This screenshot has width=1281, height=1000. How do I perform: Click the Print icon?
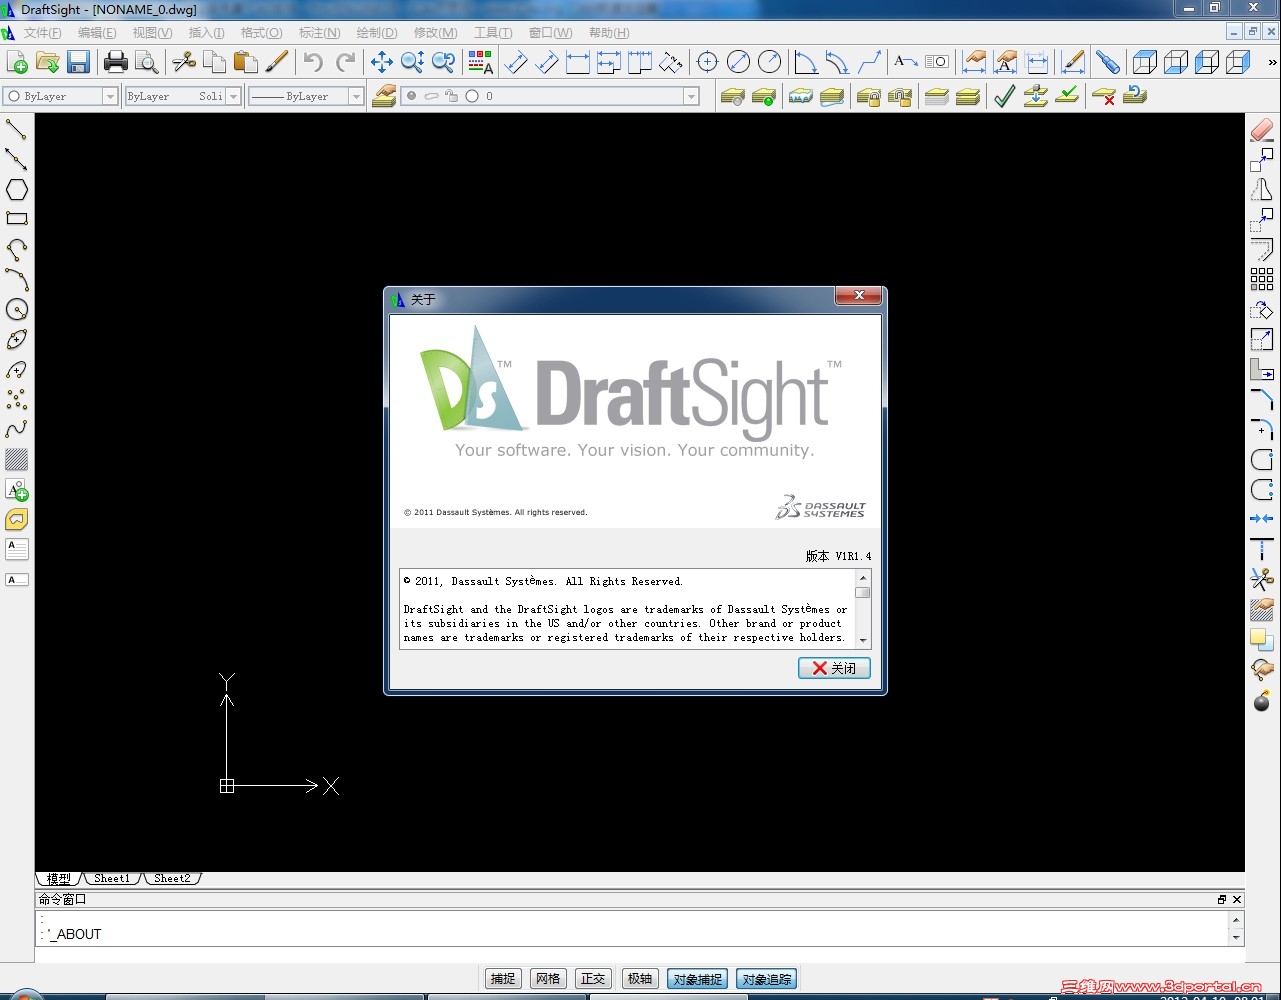coord(116,62)
